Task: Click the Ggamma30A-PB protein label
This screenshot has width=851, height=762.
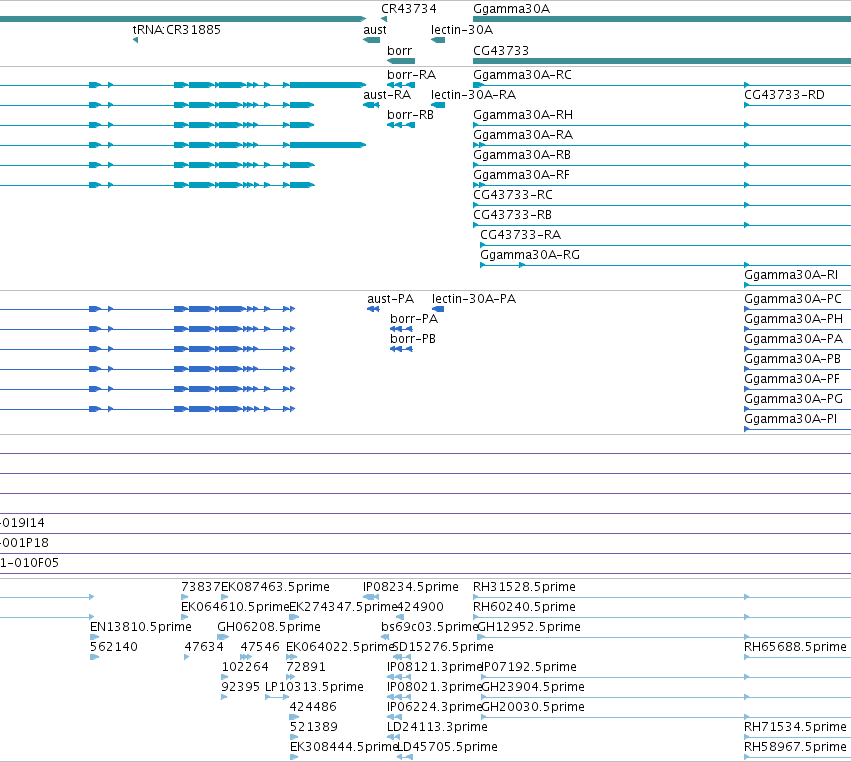Action: (x=792, y=359)
